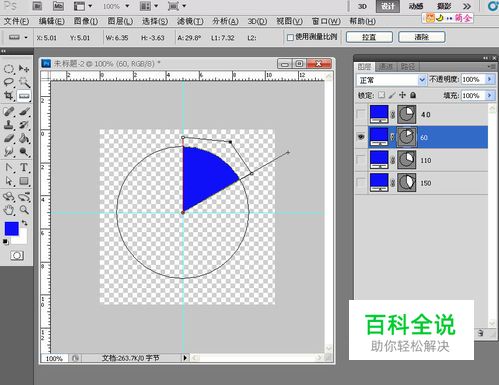This screenshot has height=385, width=499.
Task: Select the Clone Stamp tool
Action: click(9, 125)
